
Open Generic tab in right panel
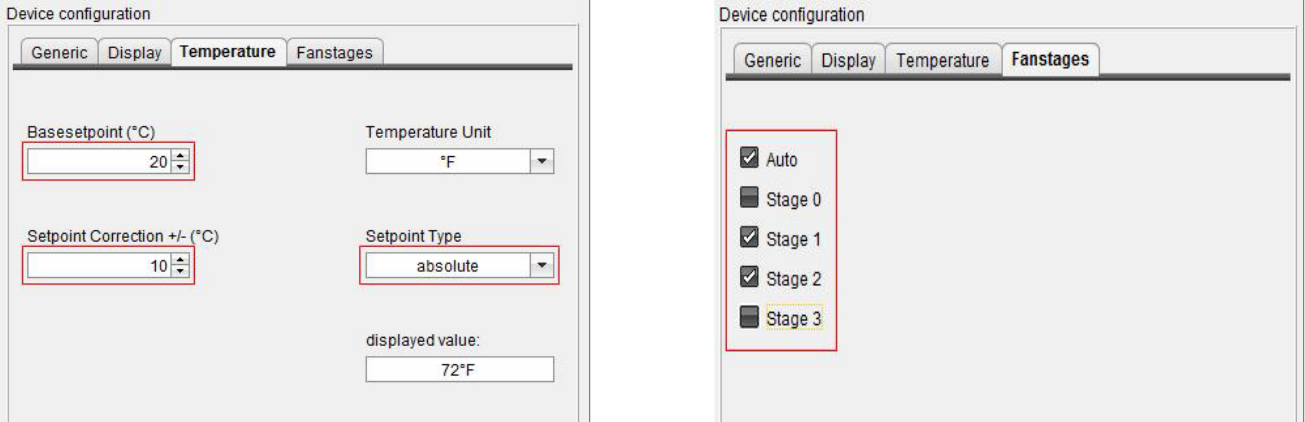(775, 61)
